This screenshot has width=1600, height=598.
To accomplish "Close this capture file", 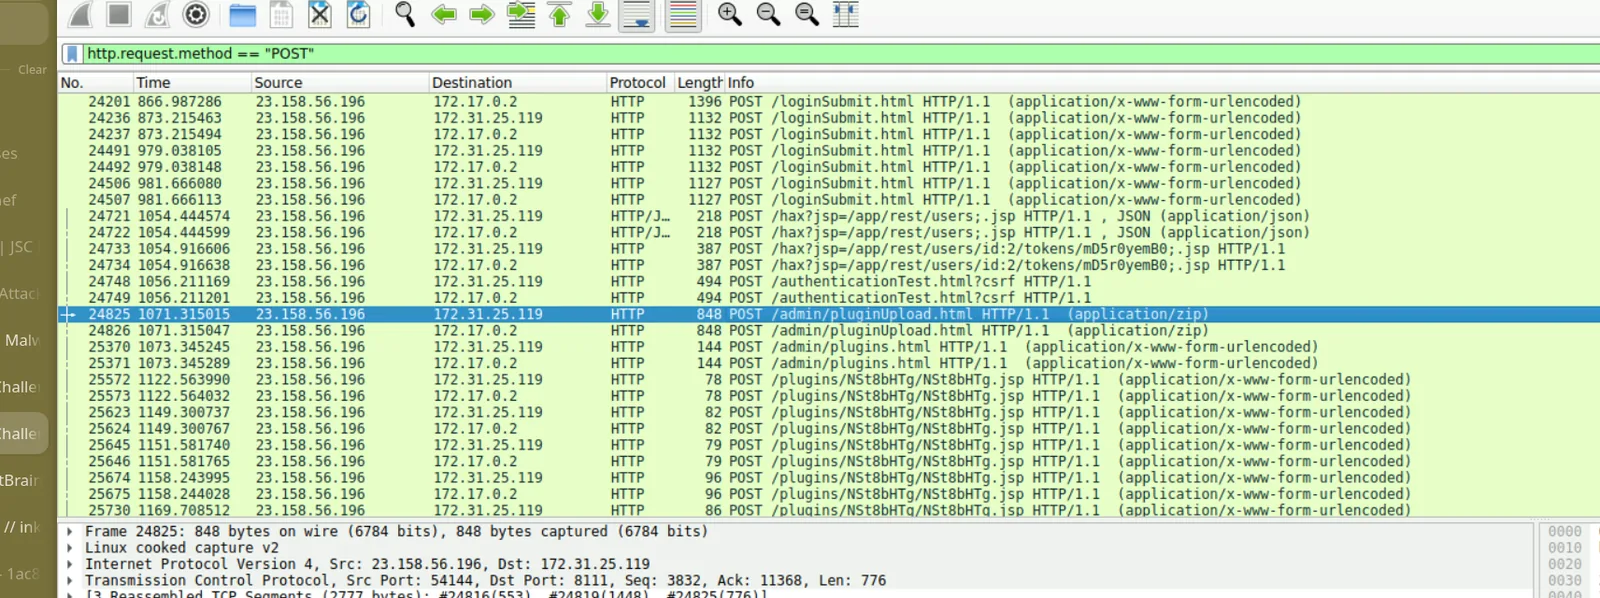I will click(x=319, y=14).
